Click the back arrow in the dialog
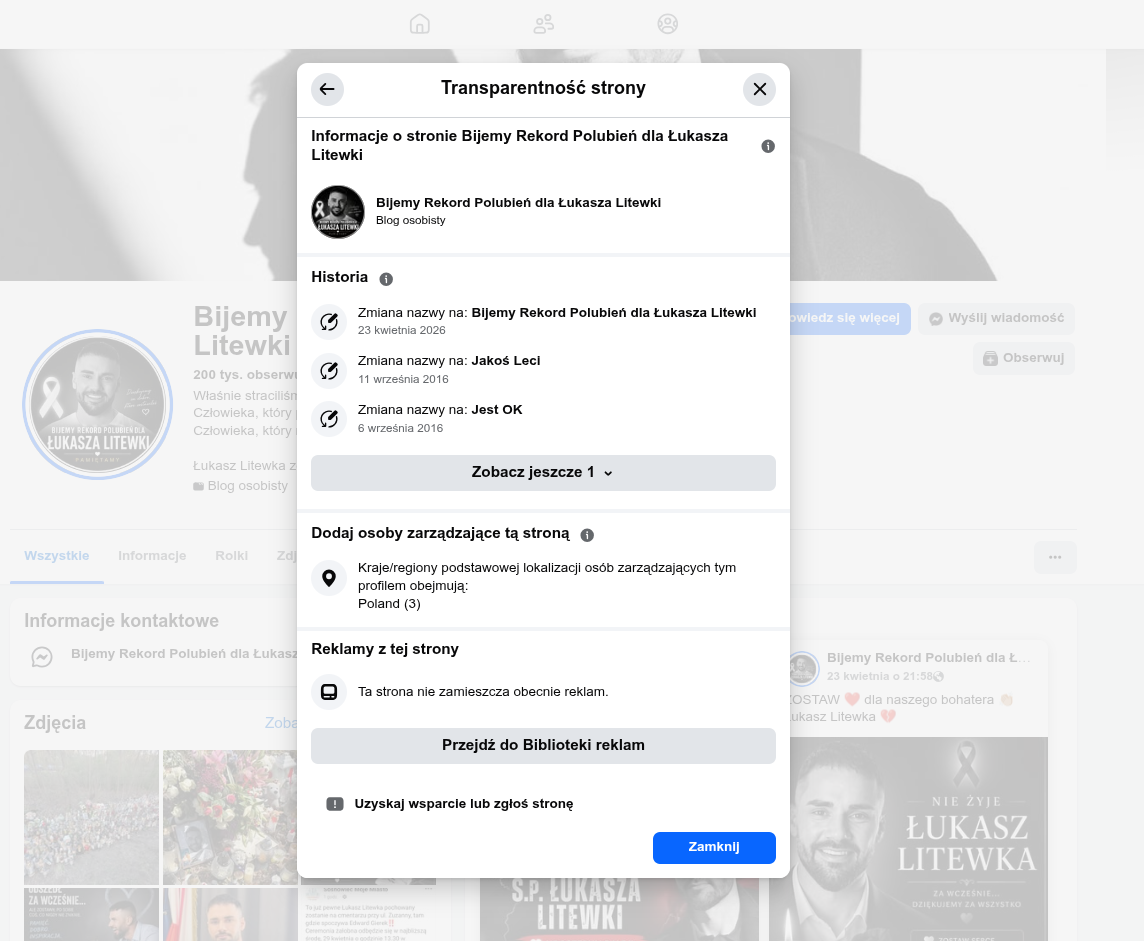 pyautogui.click(x=327, y=89)
